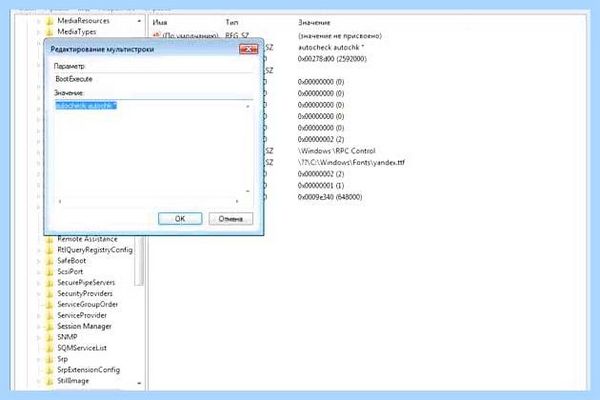
Task: Expand the SecurityProviders tree node
Action: [39, 294]
